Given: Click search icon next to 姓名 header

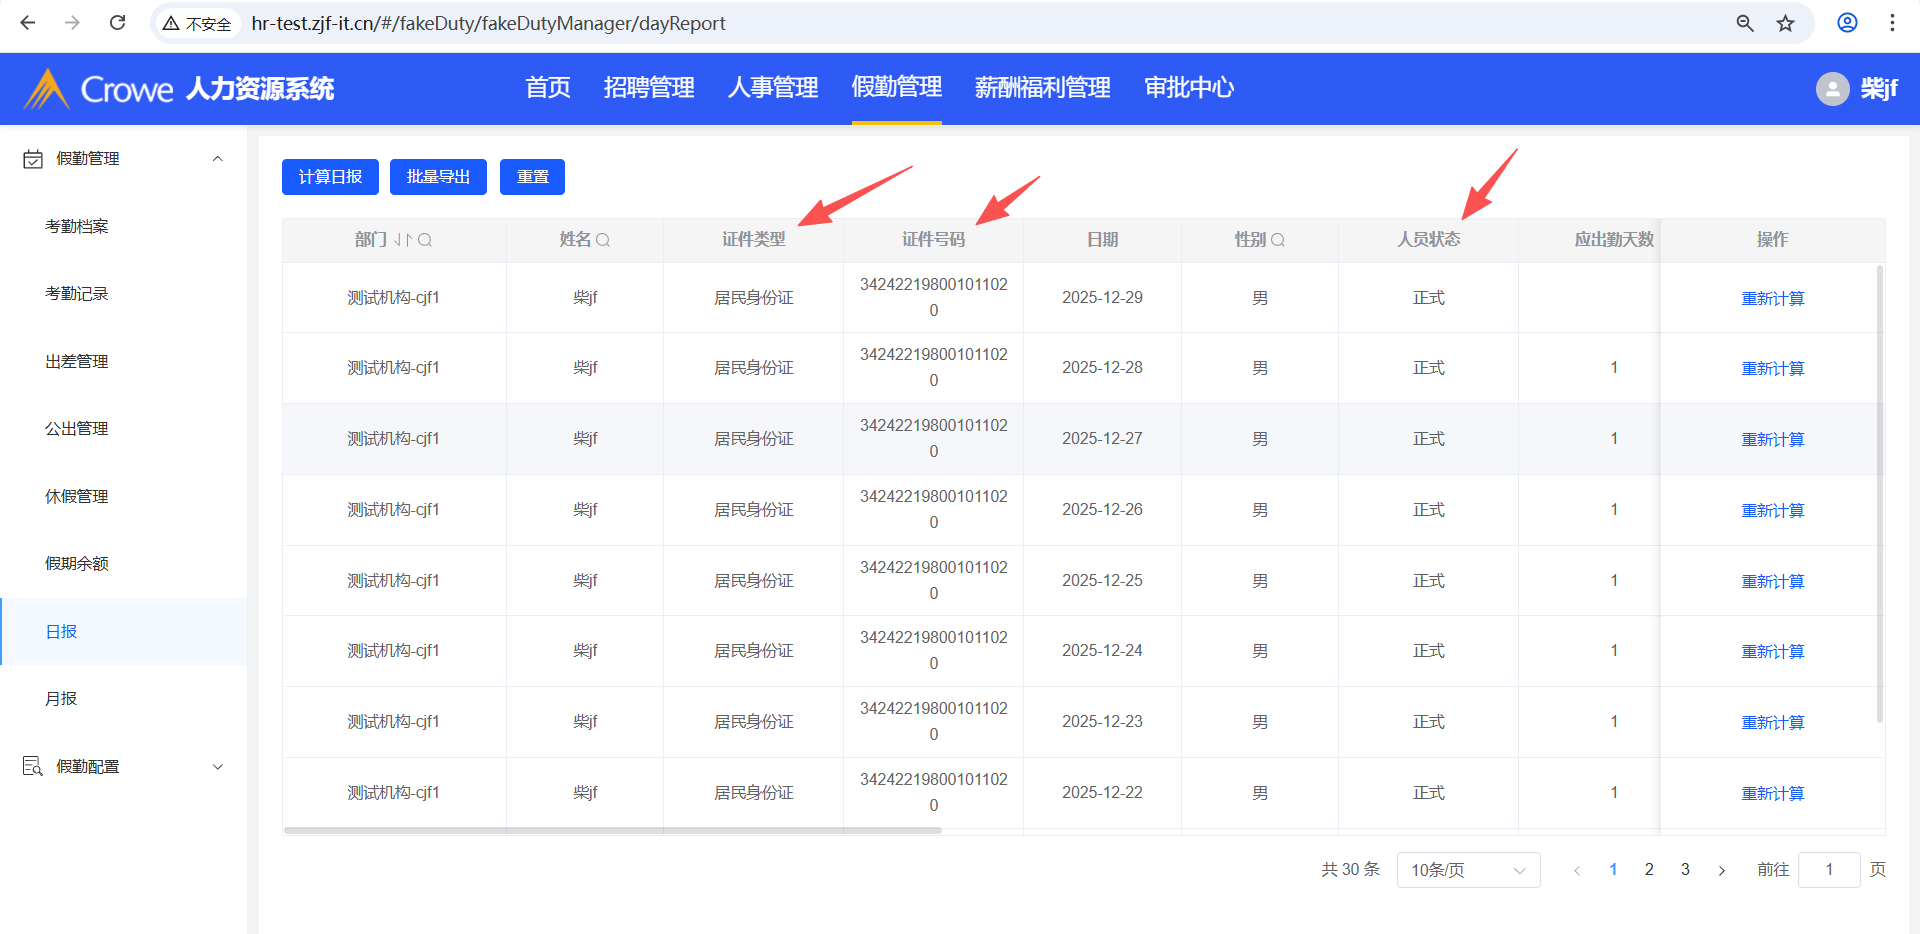Looking at the screenshot, I should pyautogui.click(x=603, y=240).
